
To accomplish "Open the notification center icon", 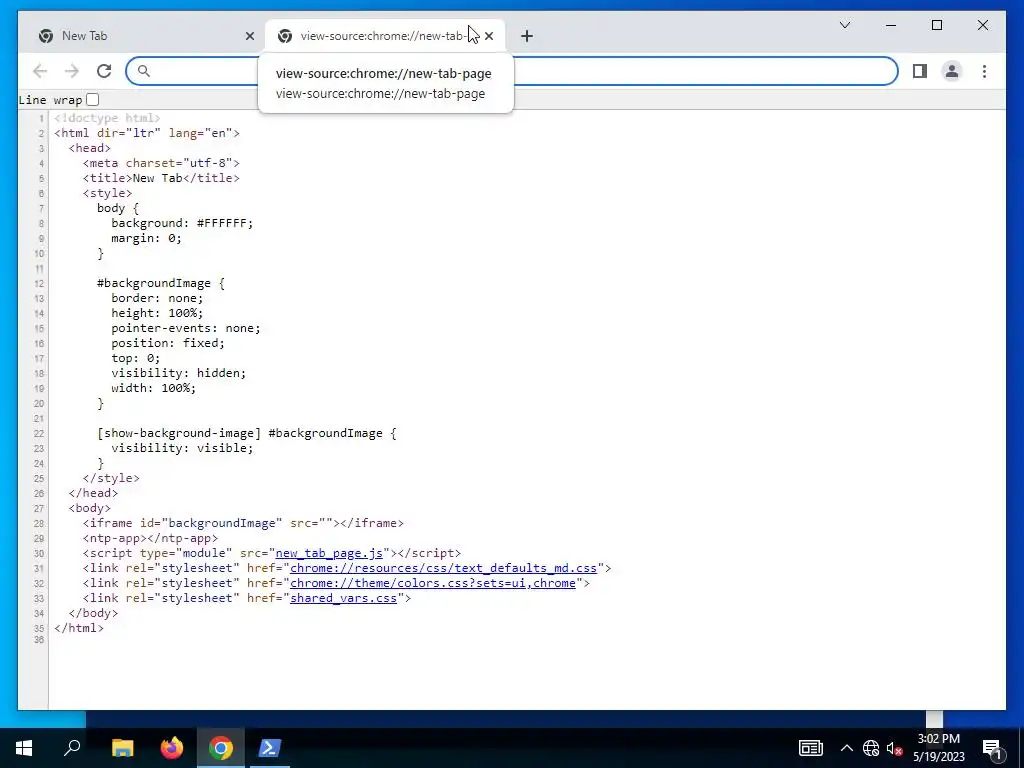I will (992, 748).
